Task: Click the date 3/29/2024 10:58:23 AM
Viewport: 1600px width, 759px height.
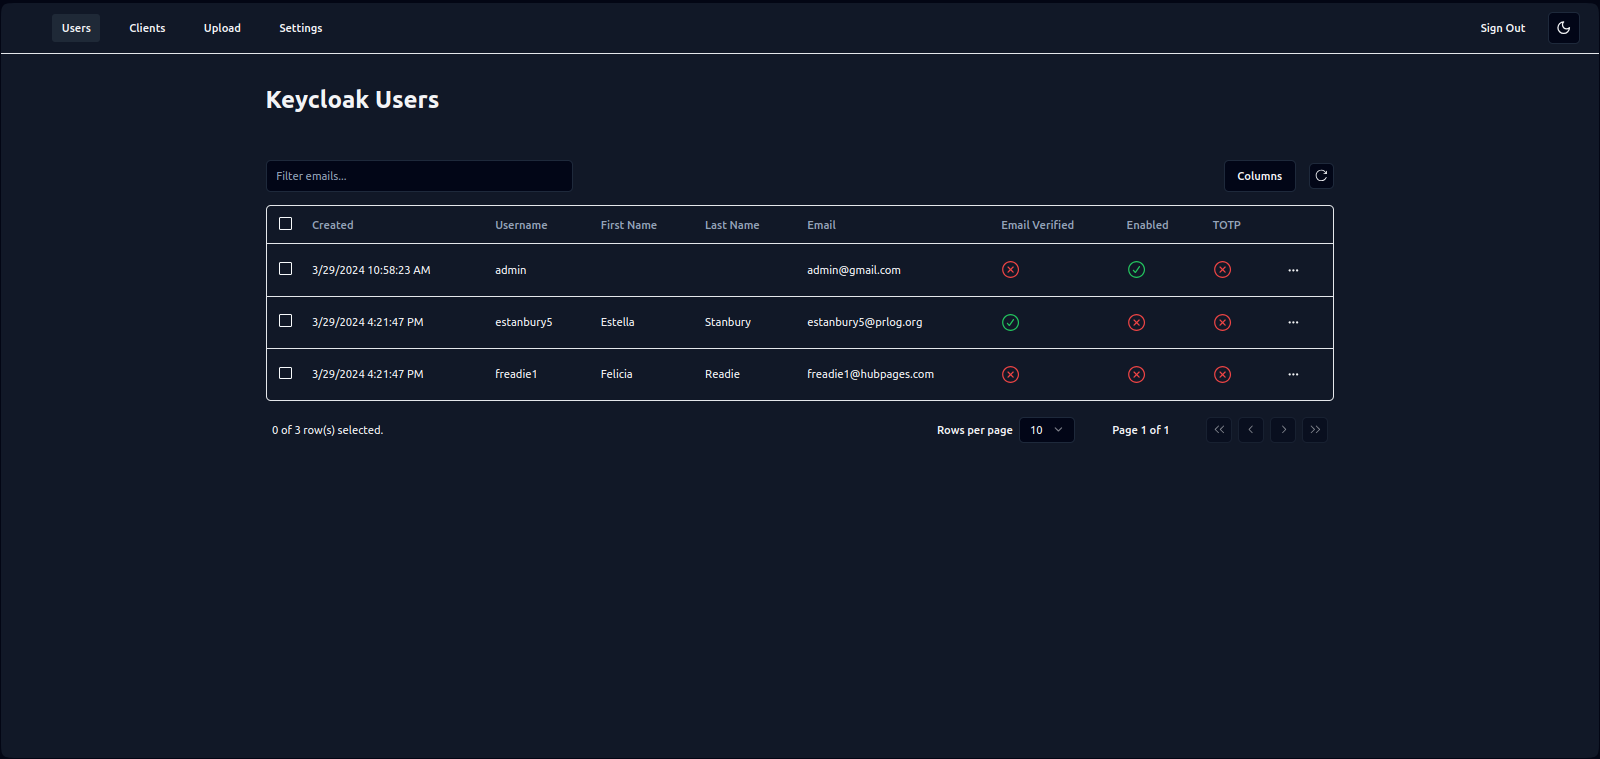Action: 371,270
